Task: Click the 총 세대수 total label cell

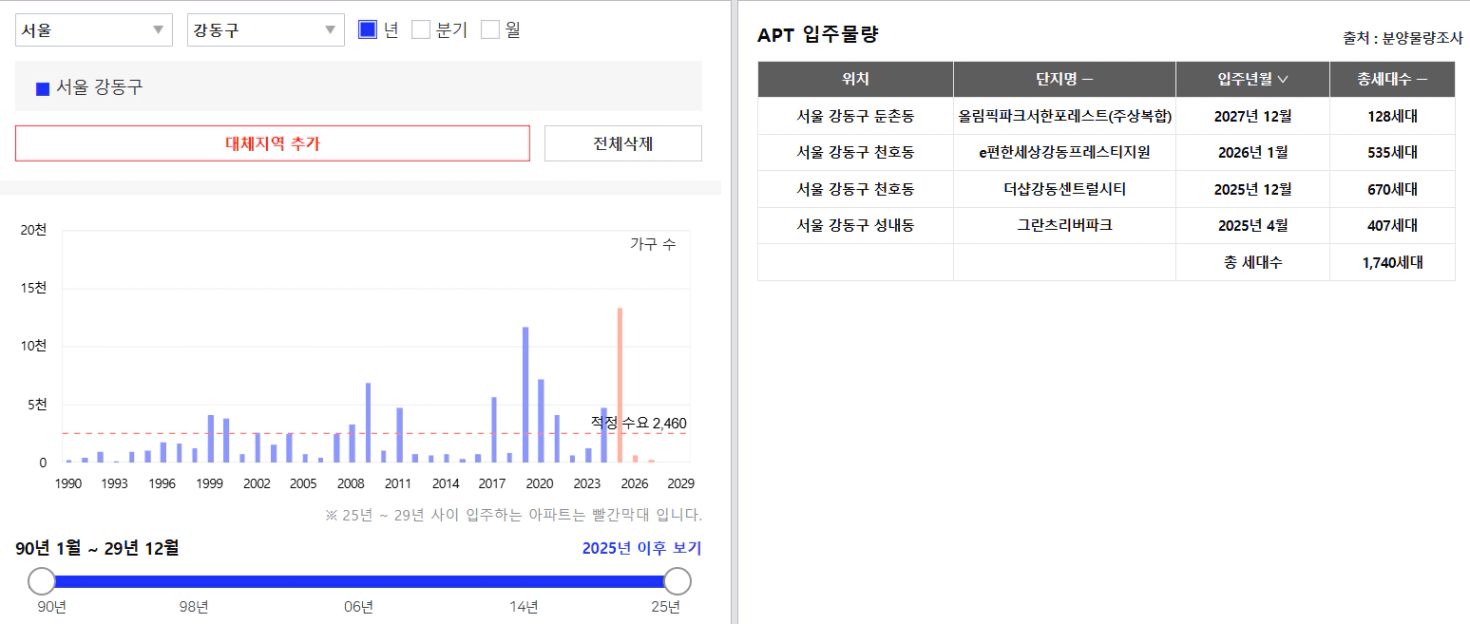Action: (1253, 263)
